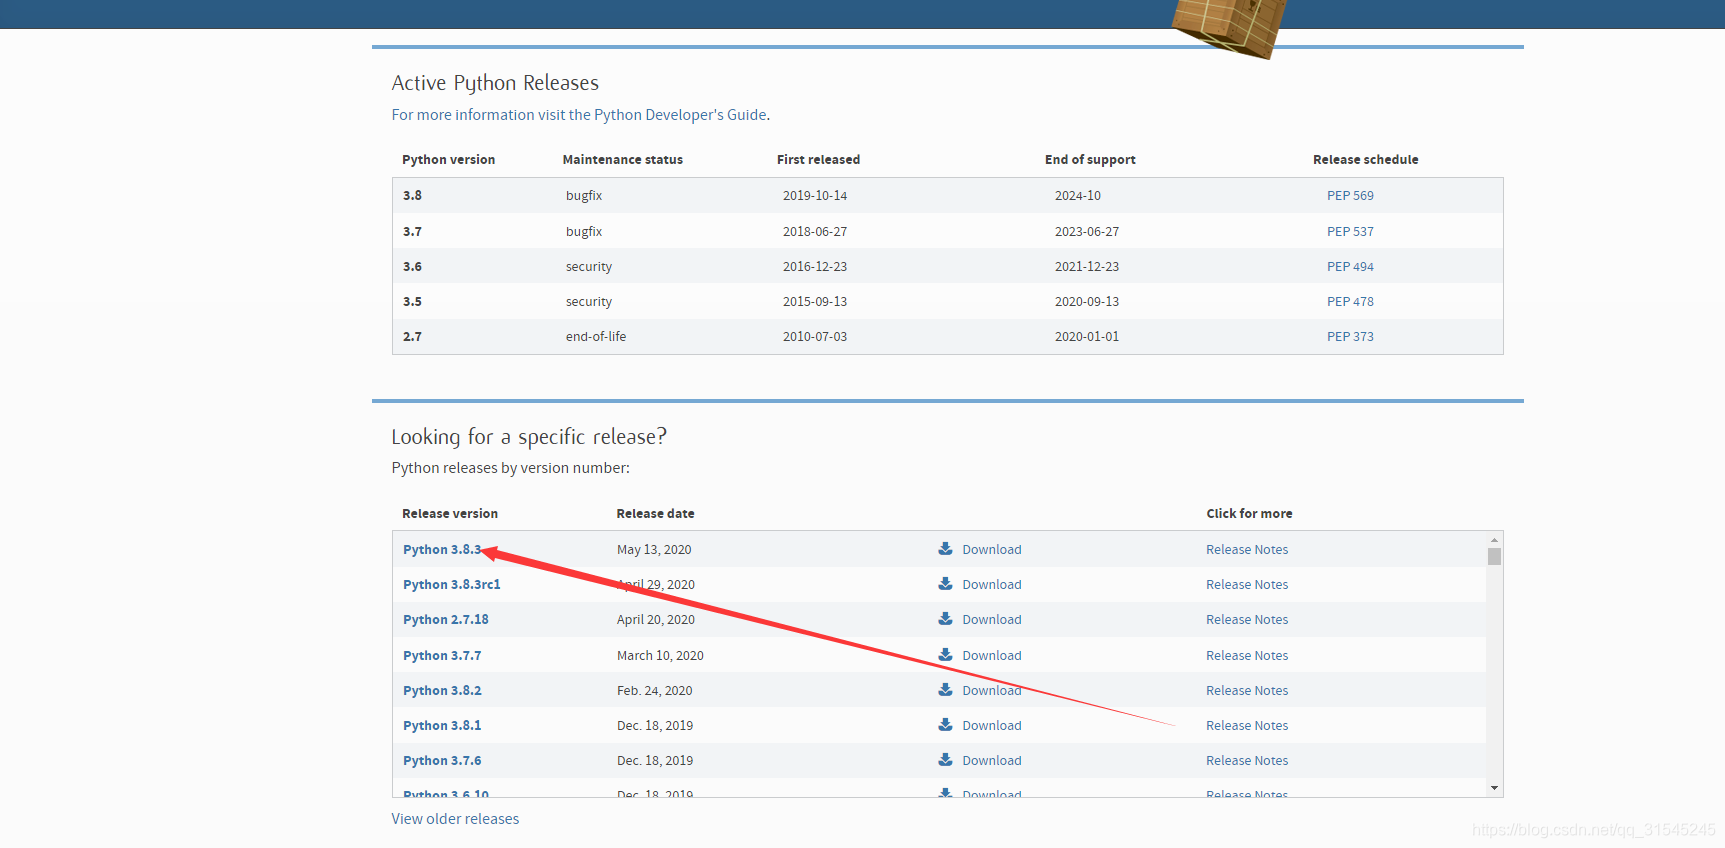Select the 2010-07-03 first released cell
Image resolution: width=1725 pixels, height=848 pixels.
coord(815,337)
